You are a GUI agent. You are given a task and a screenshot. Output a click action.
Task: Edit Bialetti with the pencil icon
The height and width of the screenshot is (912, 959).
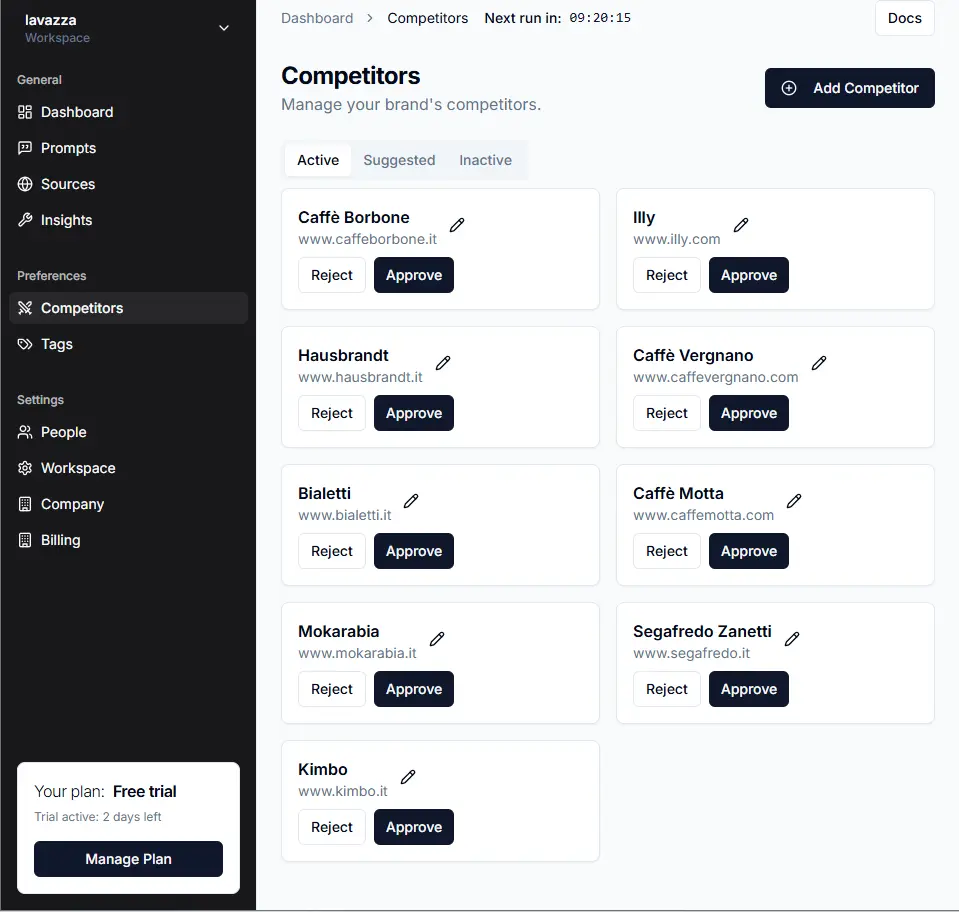[x=411, y=501]
